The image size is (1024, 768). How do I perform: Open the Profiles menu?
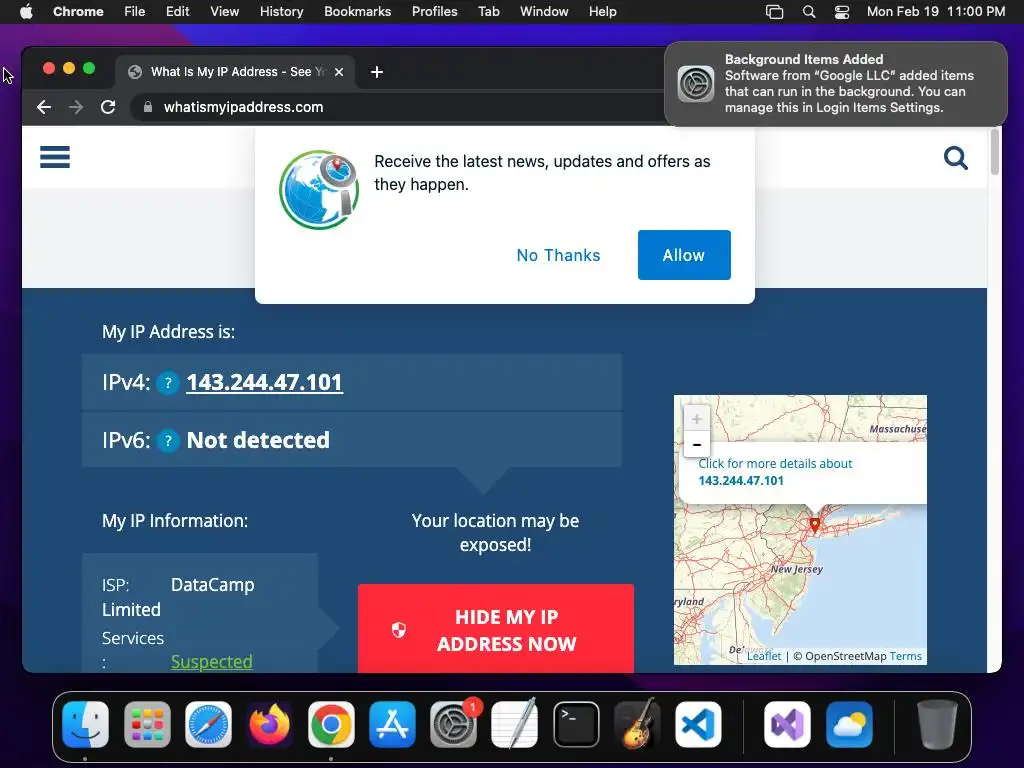point(434,12)
